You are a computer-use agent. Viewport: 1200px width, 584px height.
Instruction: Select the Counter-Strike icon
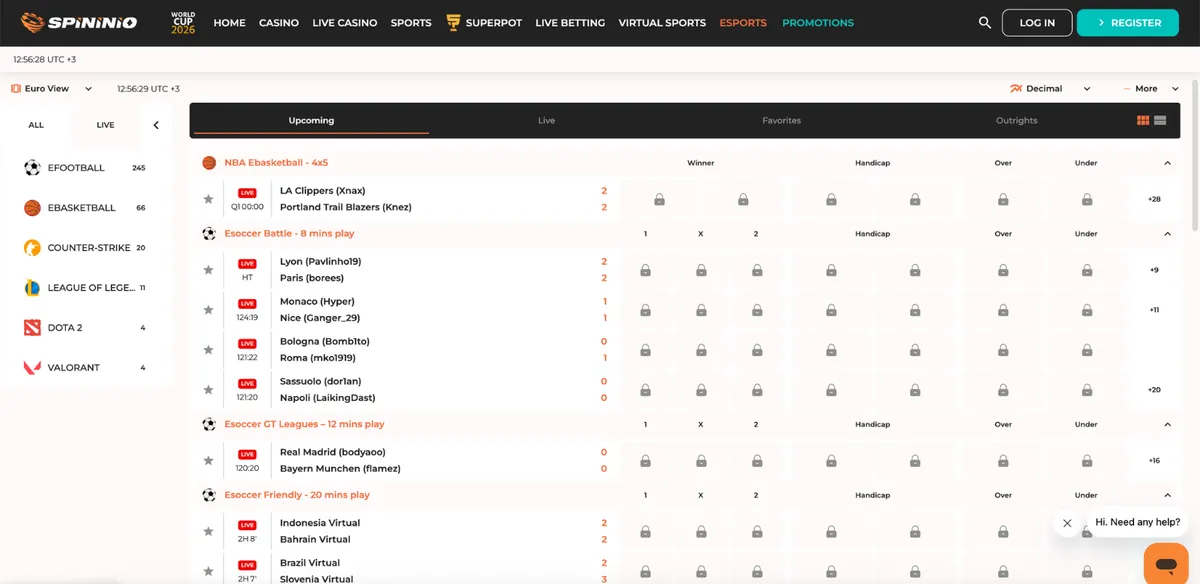tap(32, 248)
